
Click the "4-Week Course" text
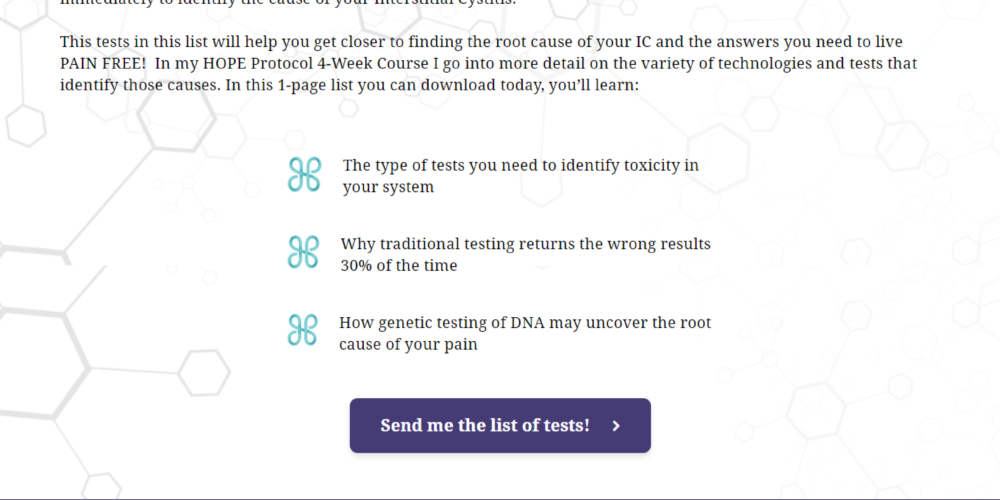pos(353,64)
